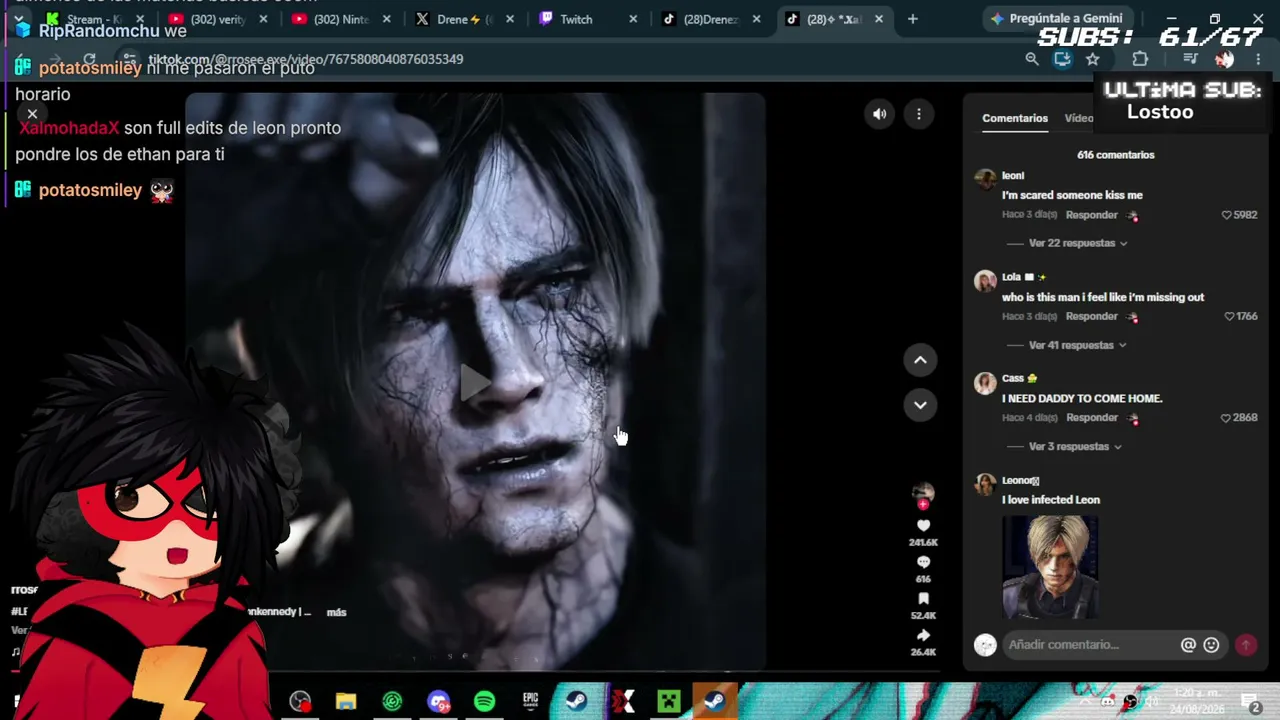Go to the previous TikTok video
Screen dimensions: 1280x720
coord(920,360)
